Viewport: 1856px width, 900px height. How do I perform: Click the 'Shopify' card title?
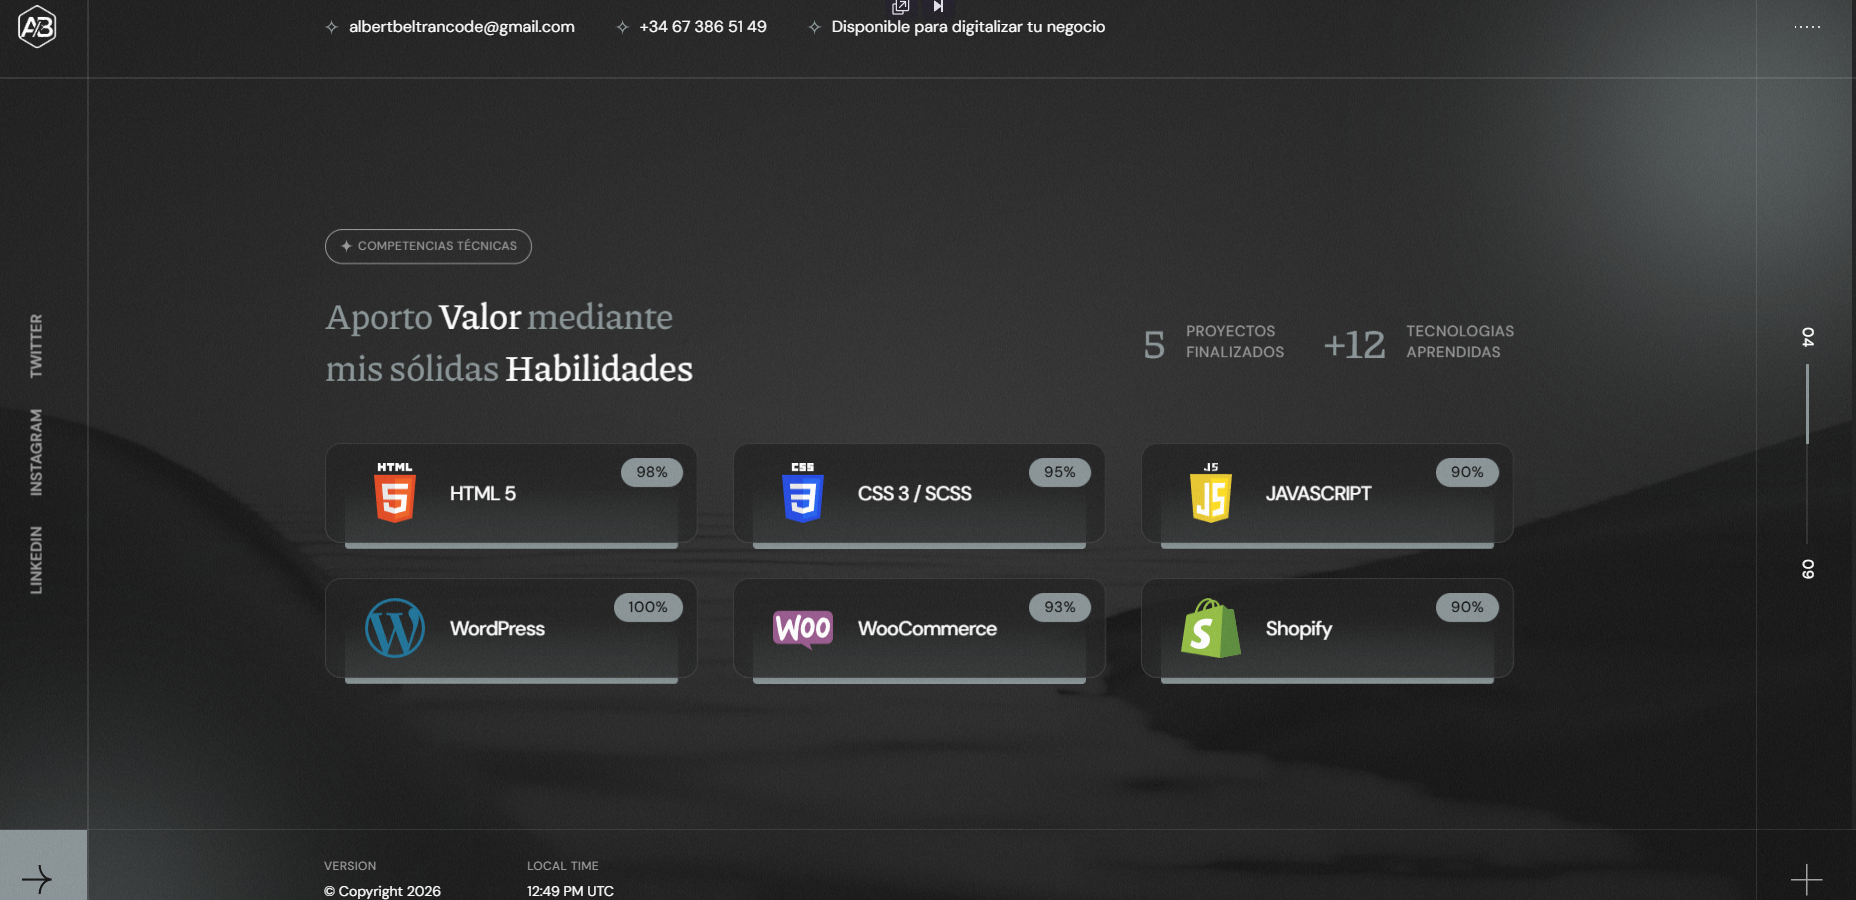click(x=1299, y=629)
